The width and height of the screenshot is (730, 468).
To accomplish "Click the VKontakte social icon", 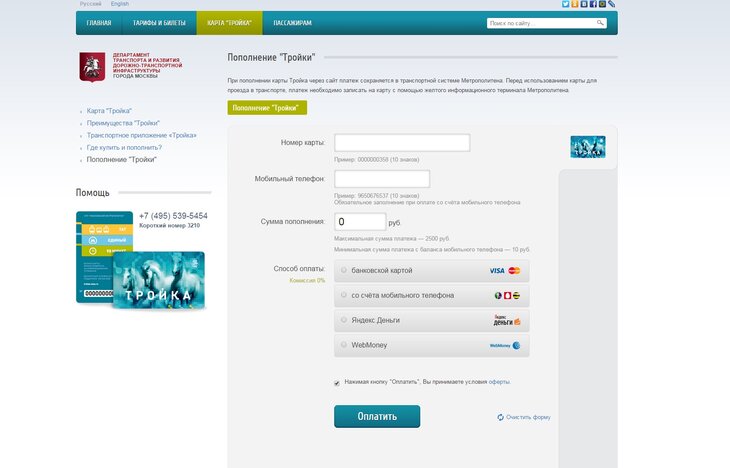I will [x=584, y=4].
